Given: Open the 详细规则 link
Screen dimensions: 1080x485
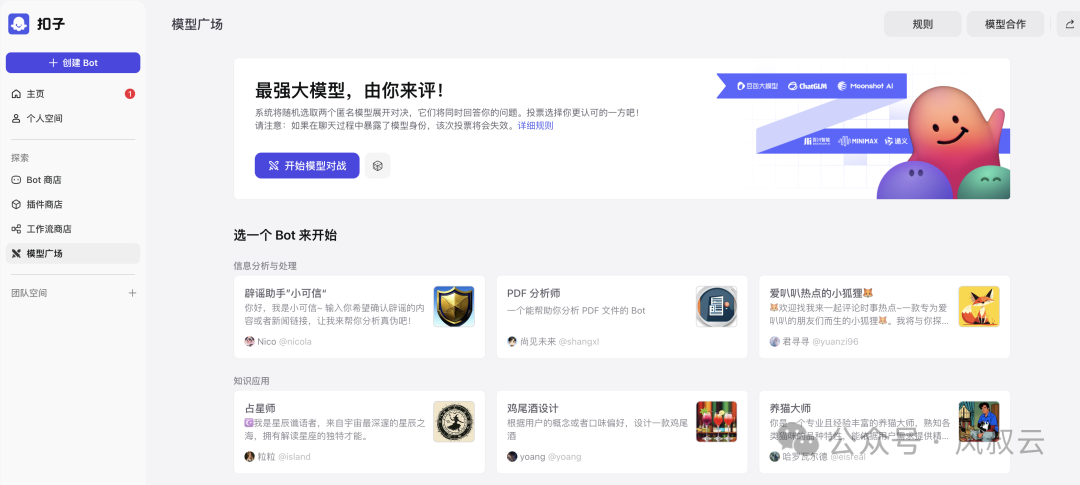Looking at the screenshot, I should pyautogui.click(x=535, y=126).
